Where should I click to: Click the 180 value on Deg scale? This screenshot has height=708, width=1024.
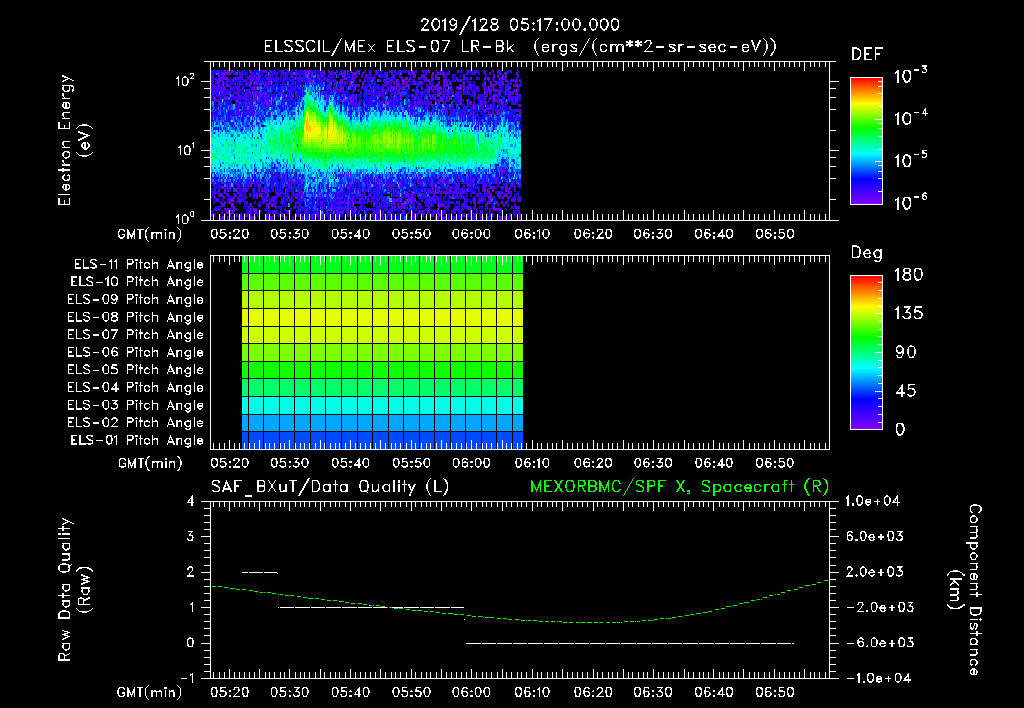point(908,274)
